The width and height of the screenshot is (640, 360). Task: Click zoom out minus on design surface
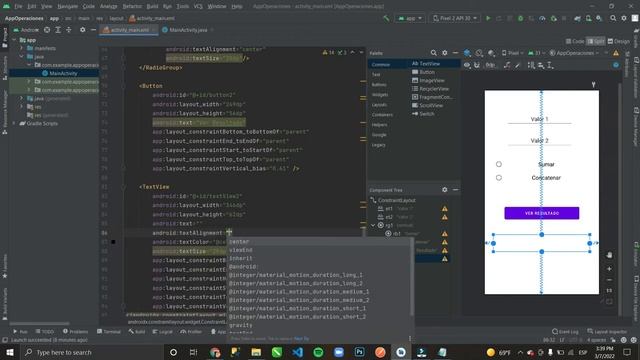(609, 280)
